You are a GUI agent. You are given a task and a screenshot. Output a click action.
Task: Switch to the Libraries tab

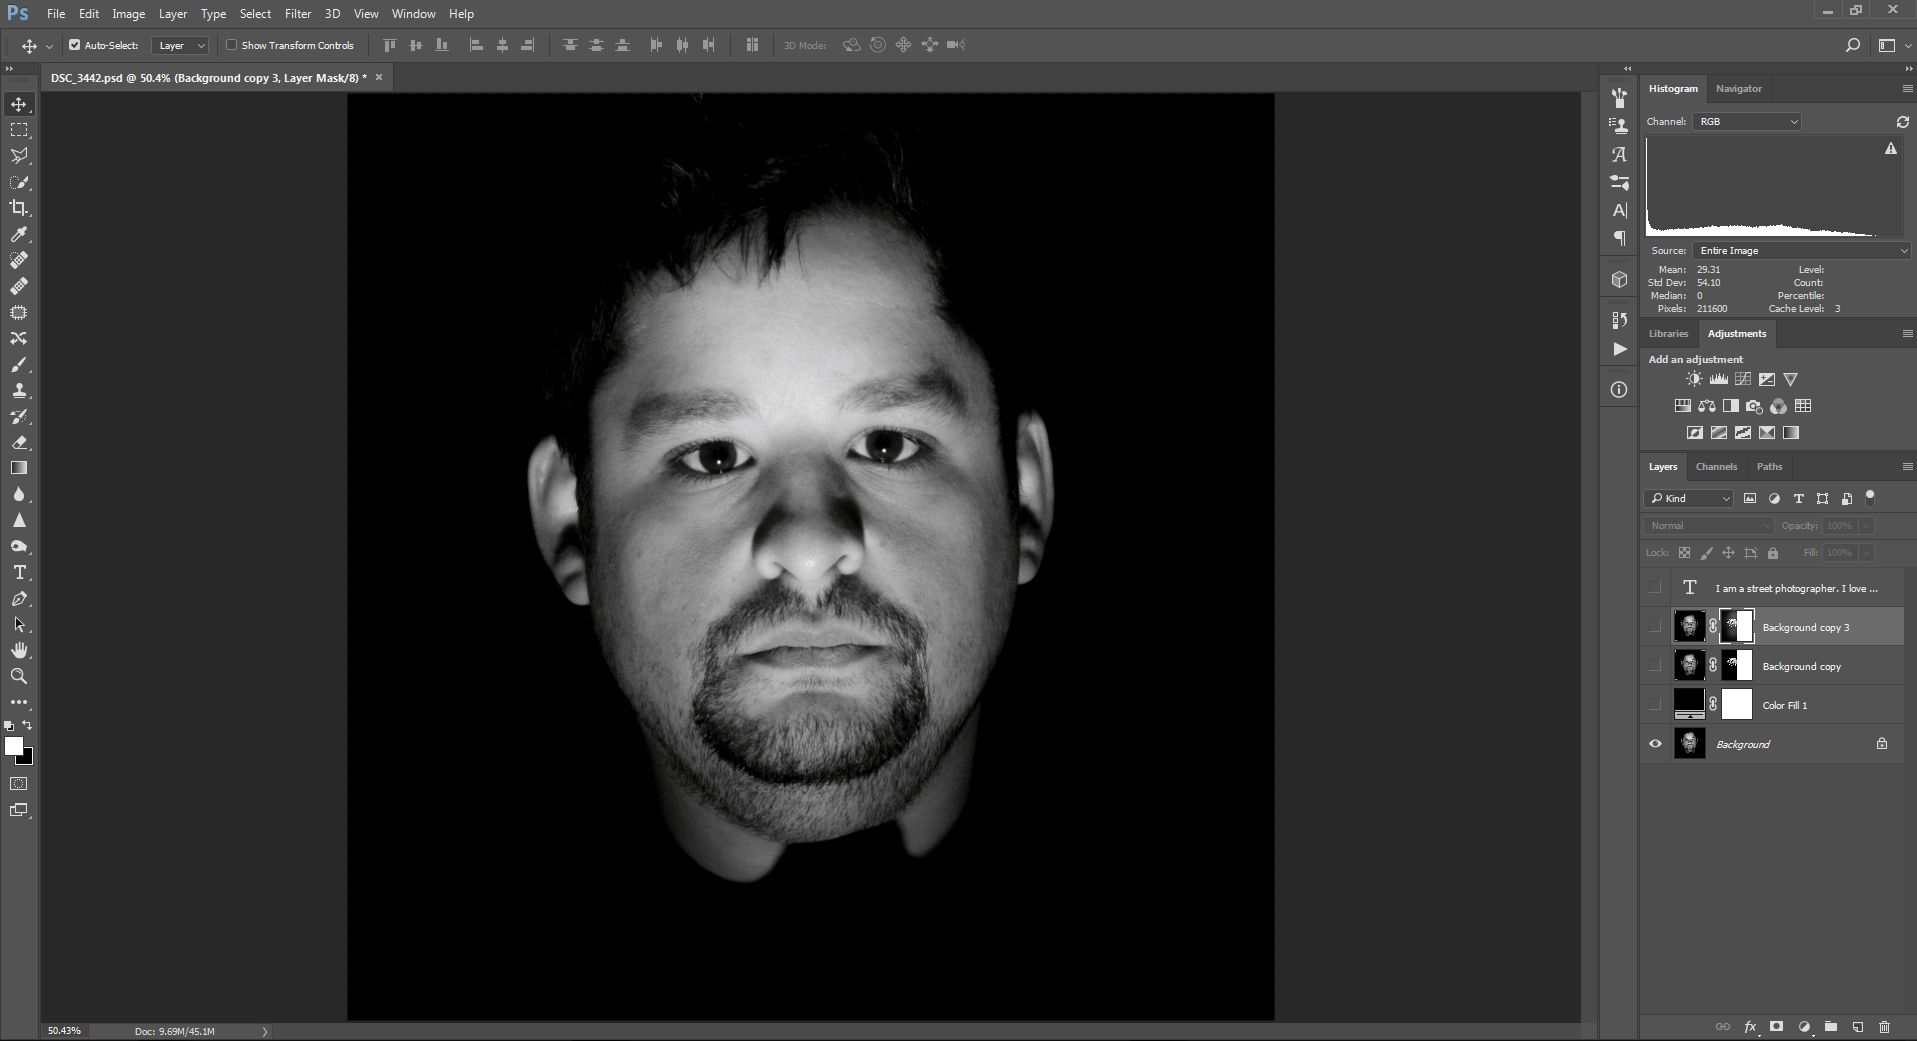1668,334
